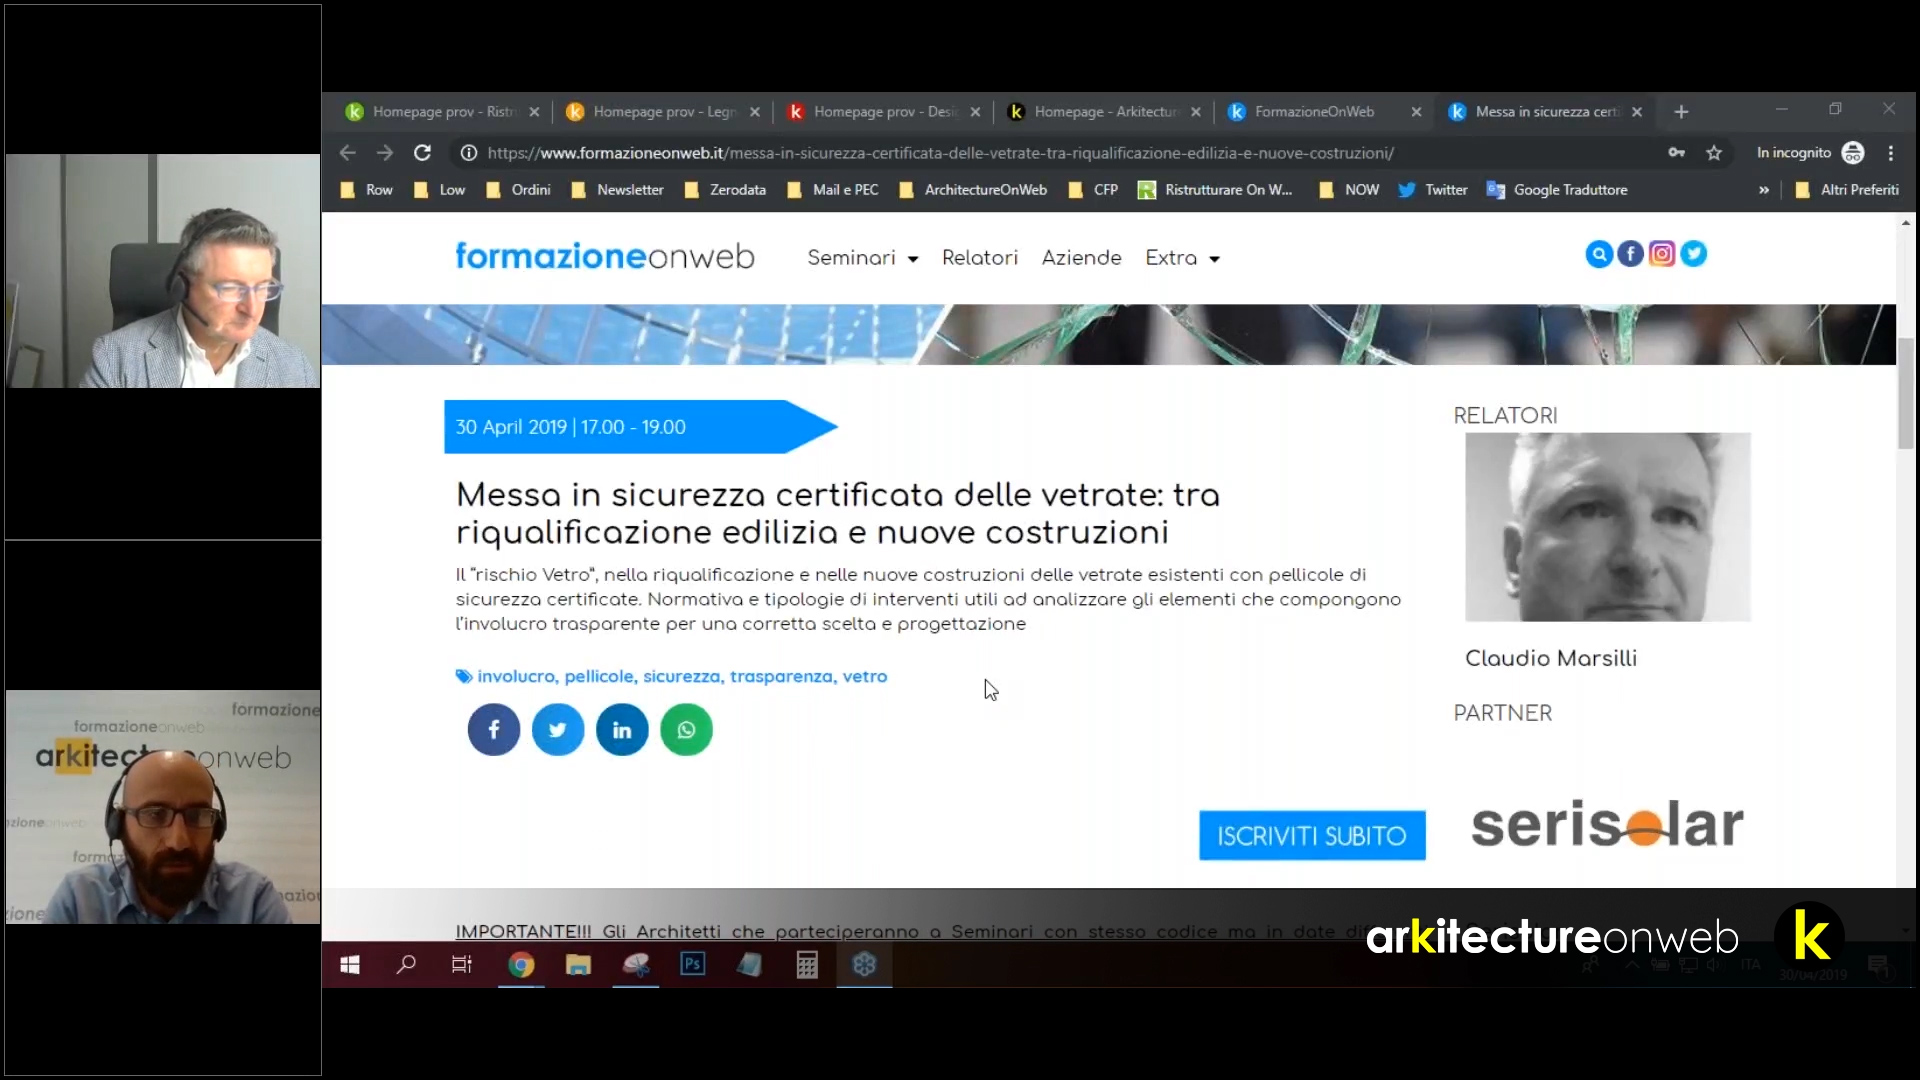Image resolution: width=1920 pixels, height=1080 pixels.
Task: Open the pellicole tag link
Action: click(599, 677)
